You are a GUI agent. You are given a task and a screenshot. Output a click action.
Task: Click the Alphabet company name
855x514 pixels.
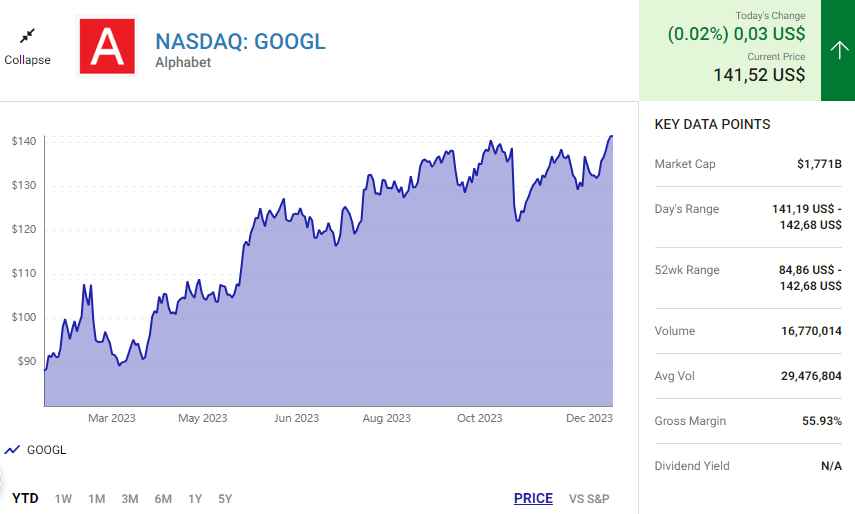pyautogui.click(x=183, y=63)
